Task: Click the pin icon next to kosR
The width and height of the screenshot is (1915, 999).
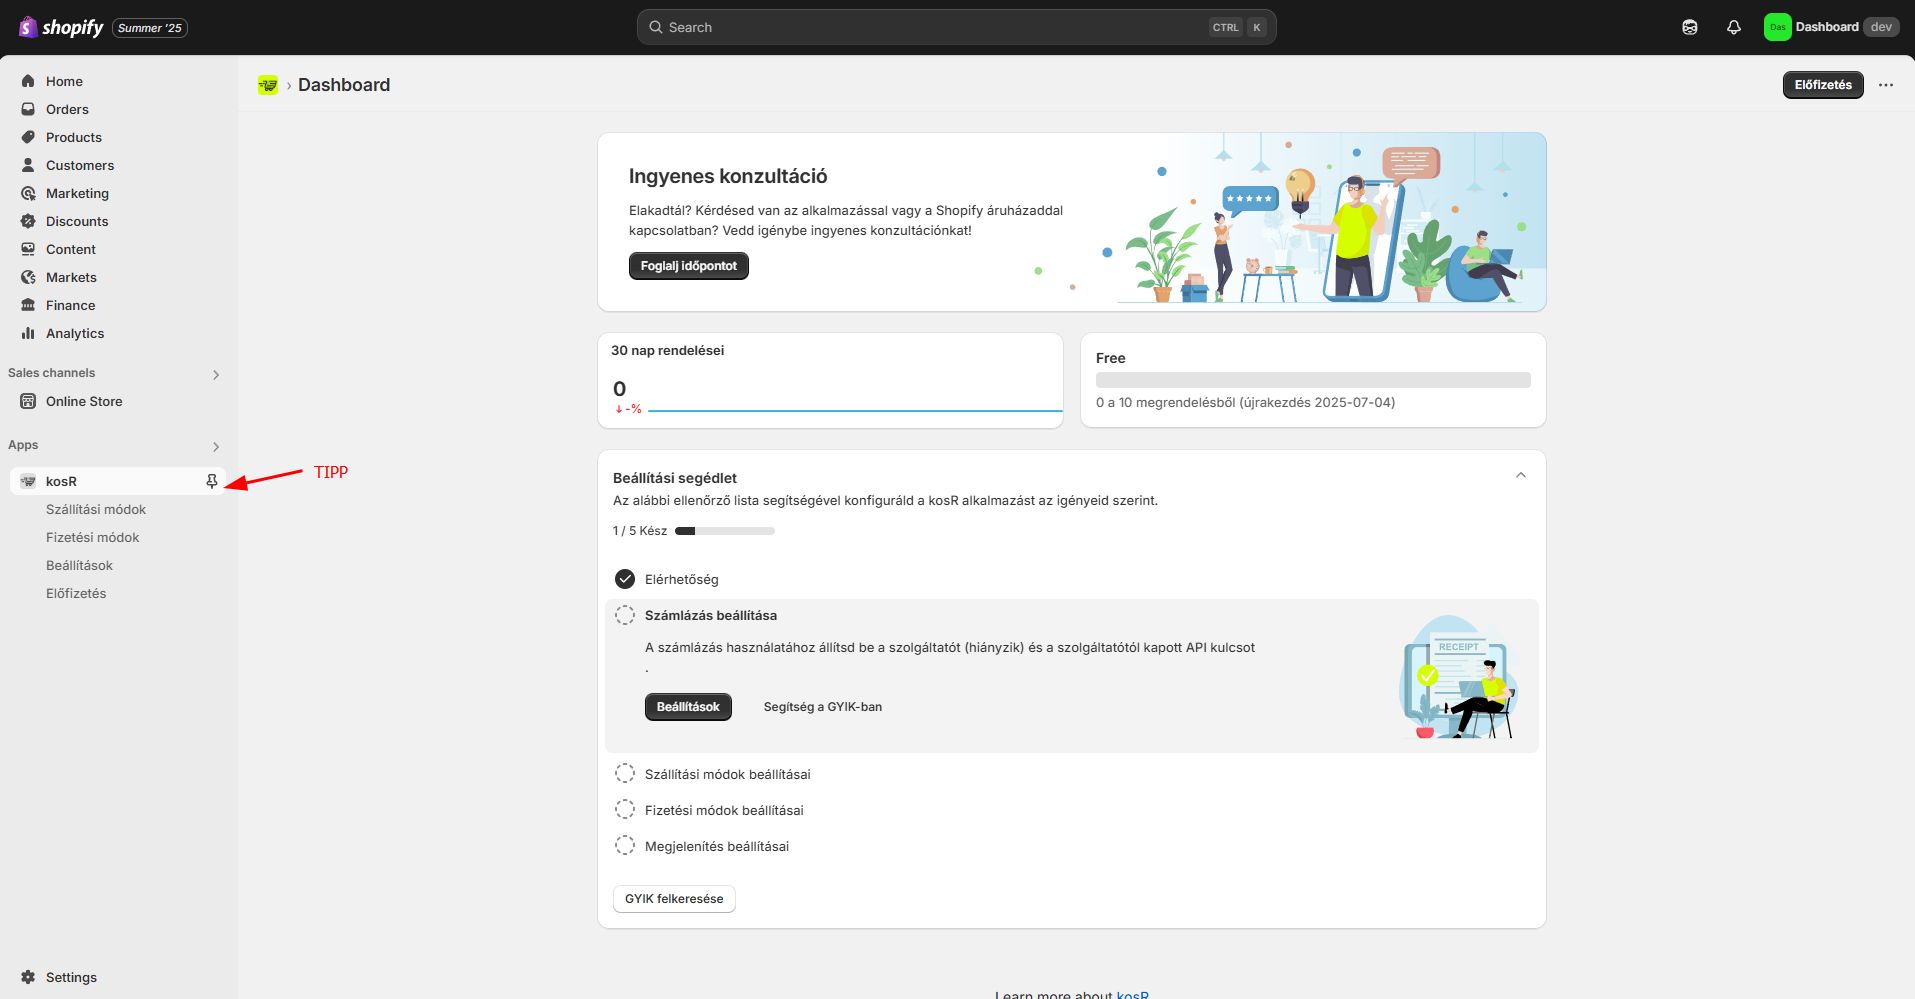Action: [x=212, y=481]
